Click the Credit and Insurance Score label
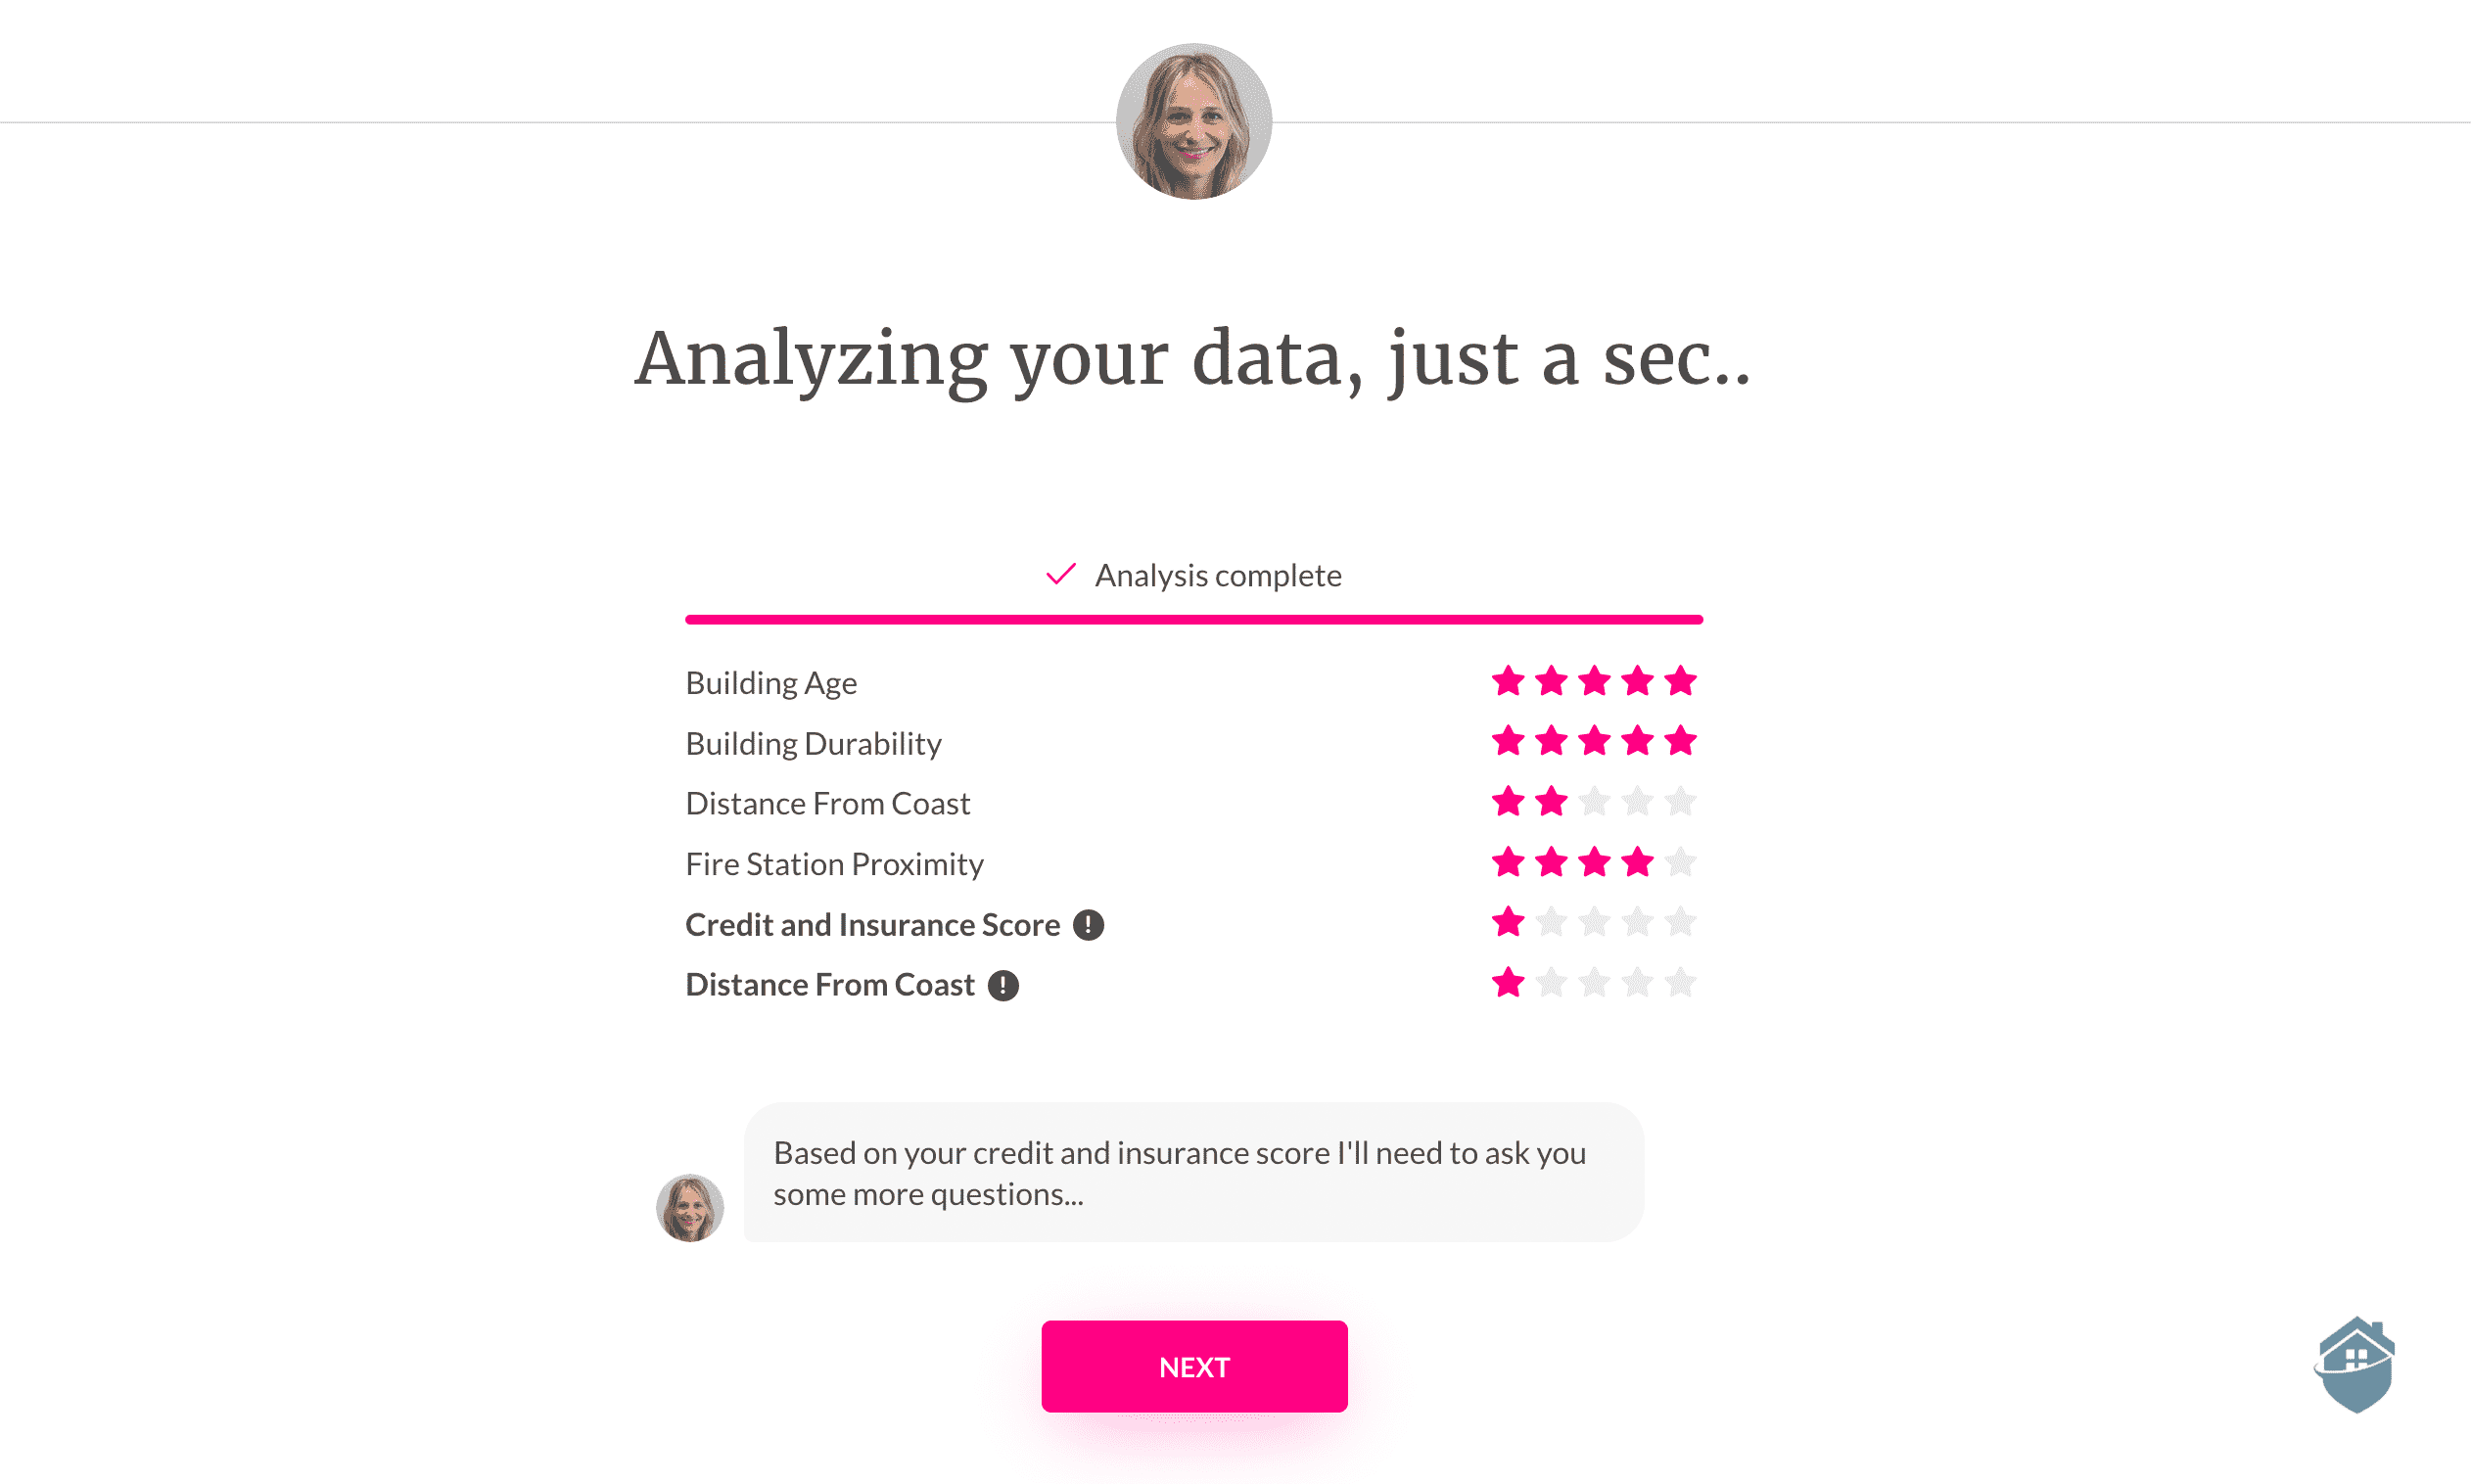2471x1484 pixels. click(872, 925)
